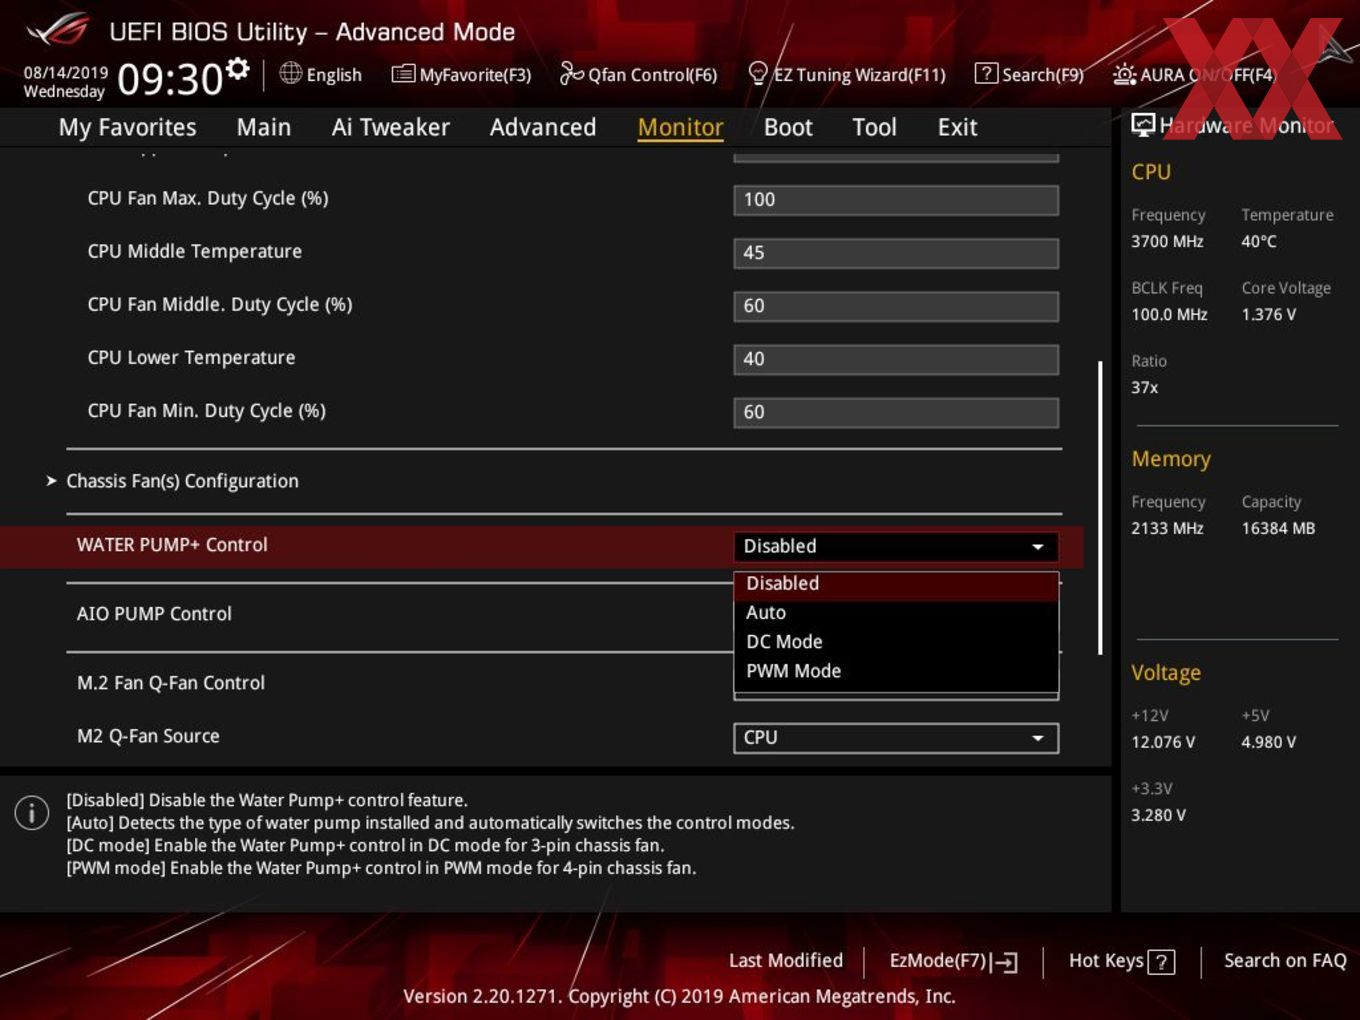Select the Monitor tab

click(680, 127)
